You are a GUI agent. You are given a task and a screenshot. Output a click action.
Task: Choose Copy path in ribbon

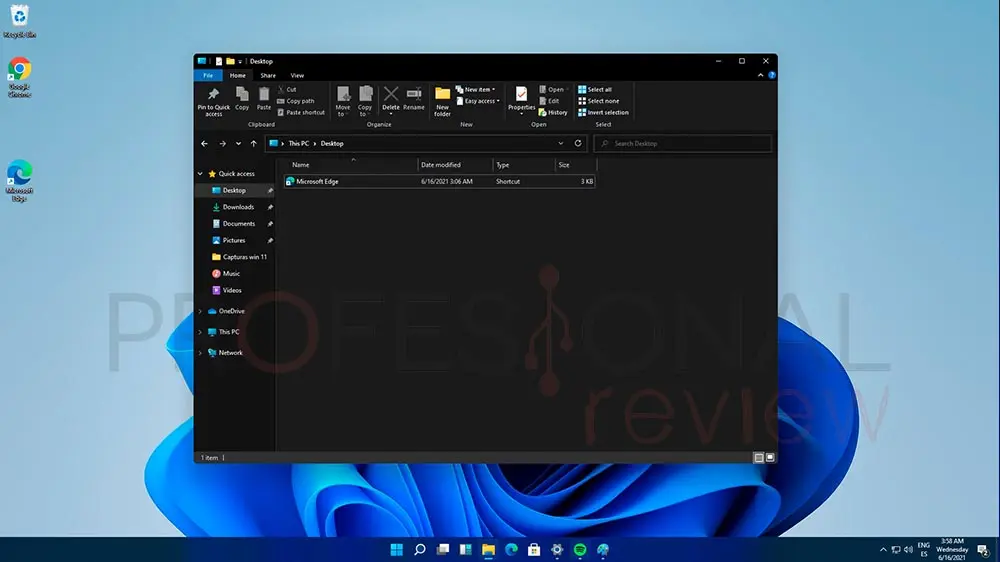tap(296, 101)
